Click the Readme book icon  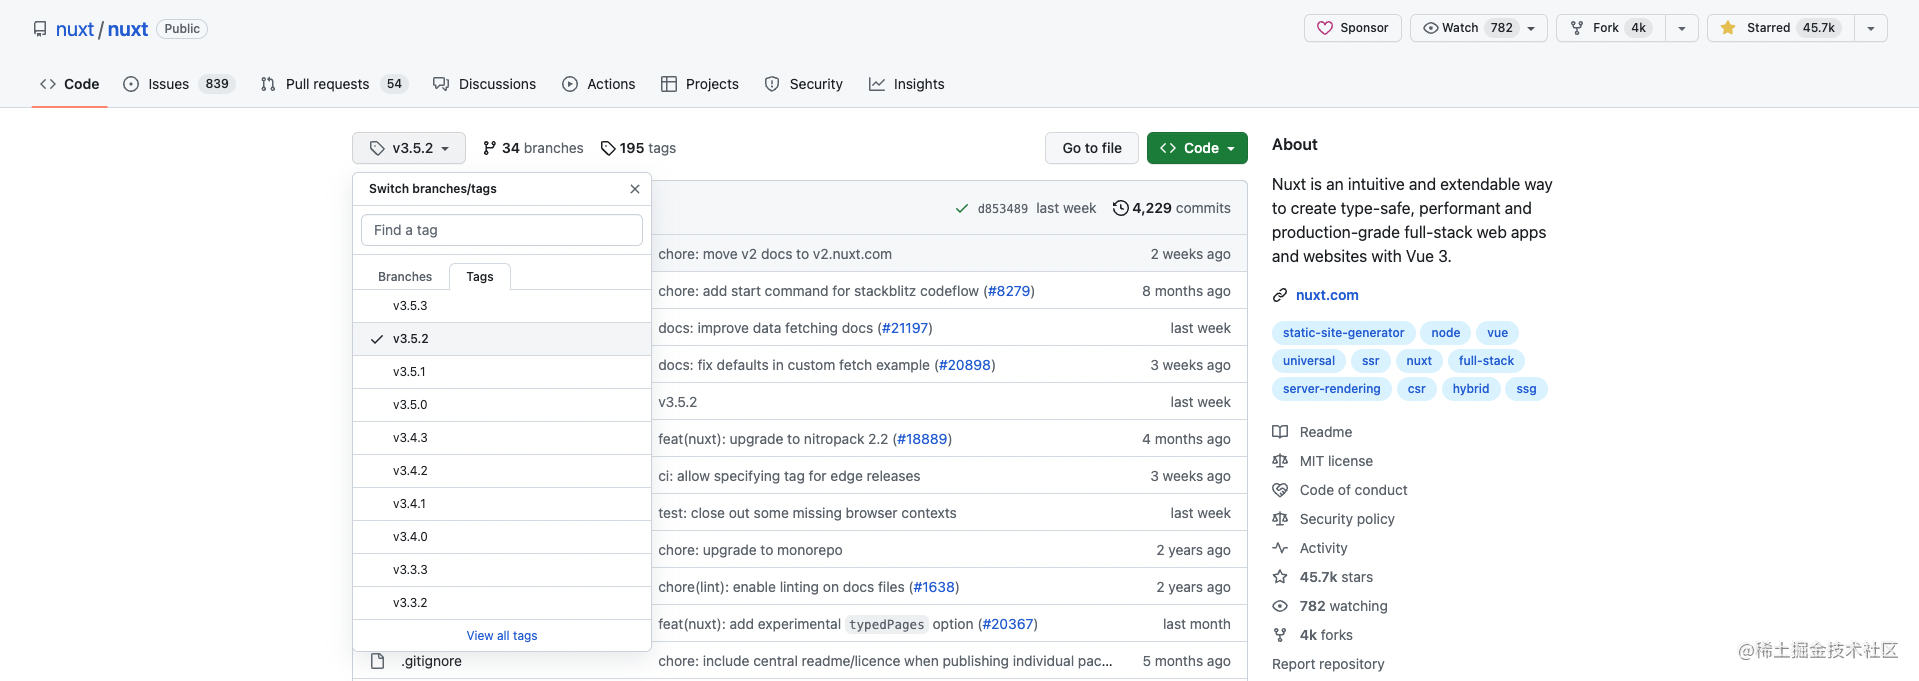[x=1280, y=432]
